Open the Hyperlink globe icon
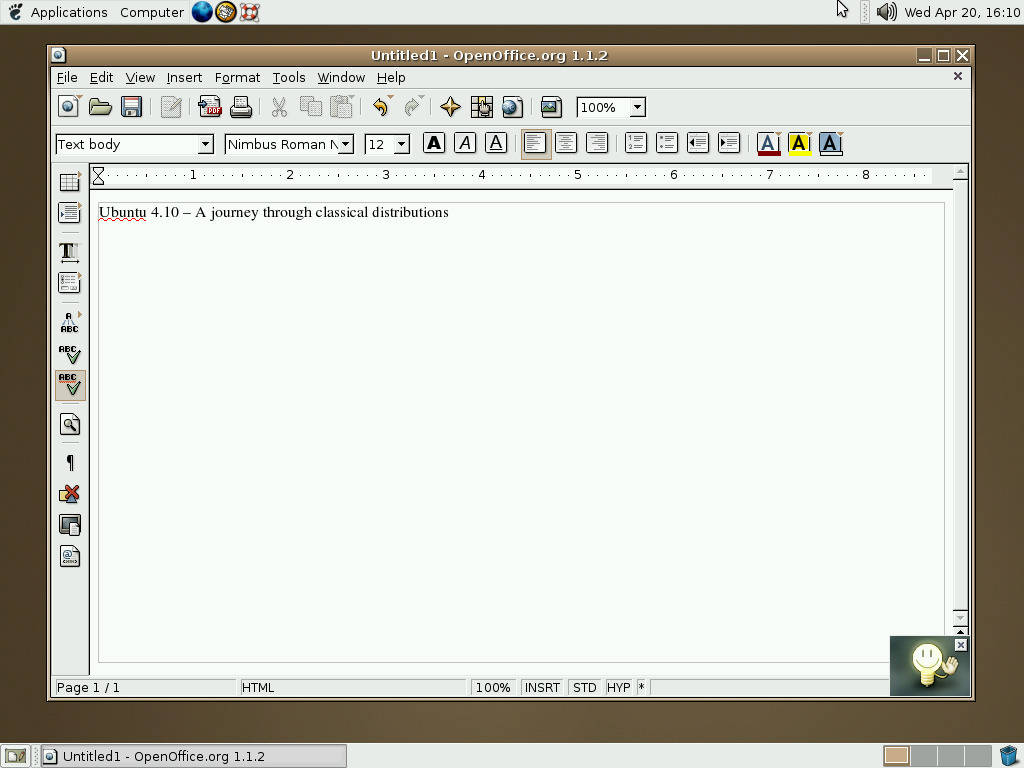Image resolution: width=1024 pixels, height=768 pixels. 510,107
